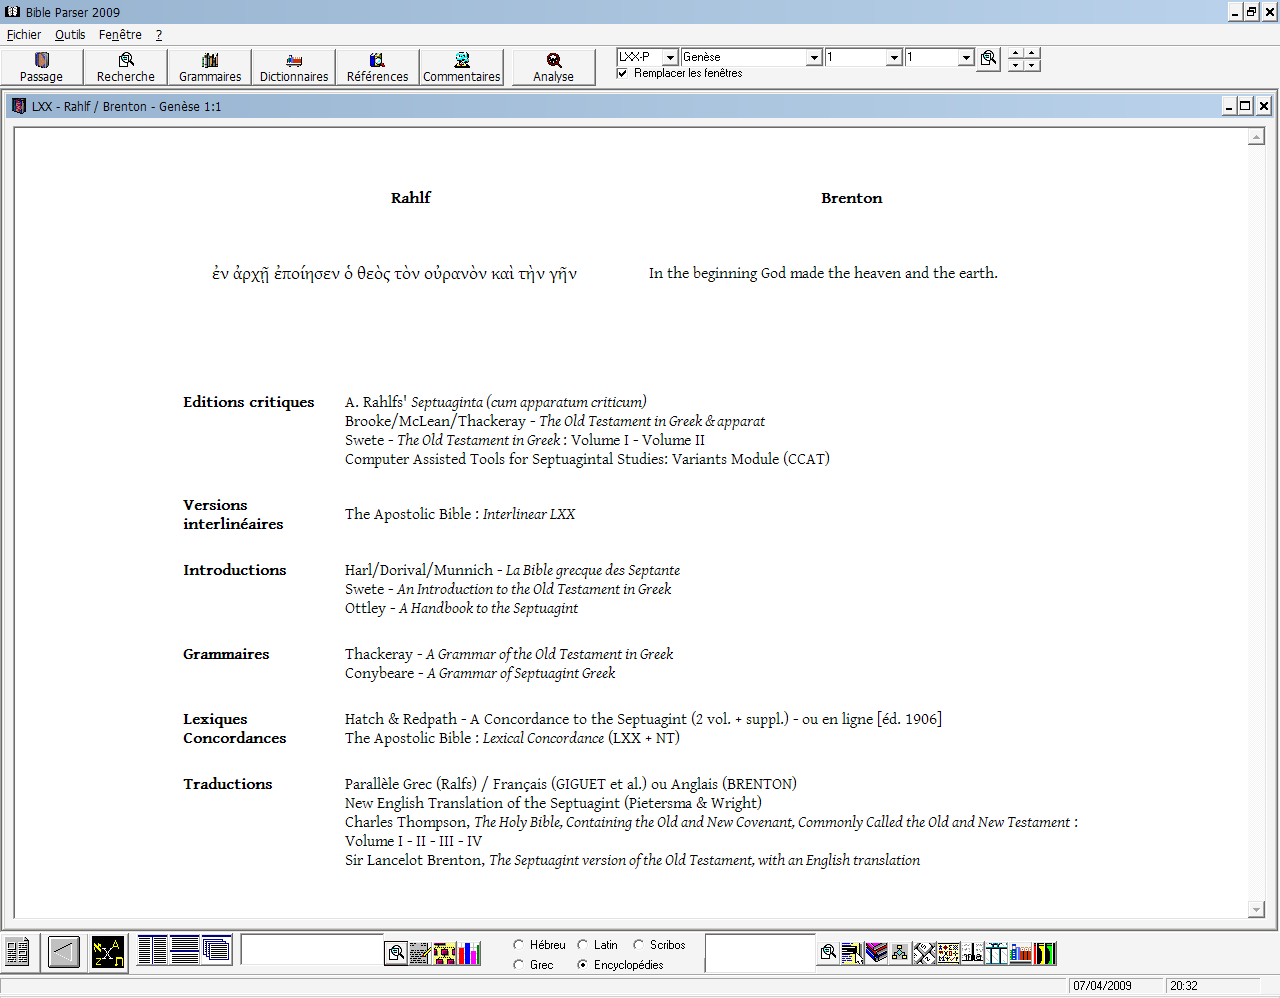Open the Outils menu
The image size is (1280, 998).
[x=70, y=35]
